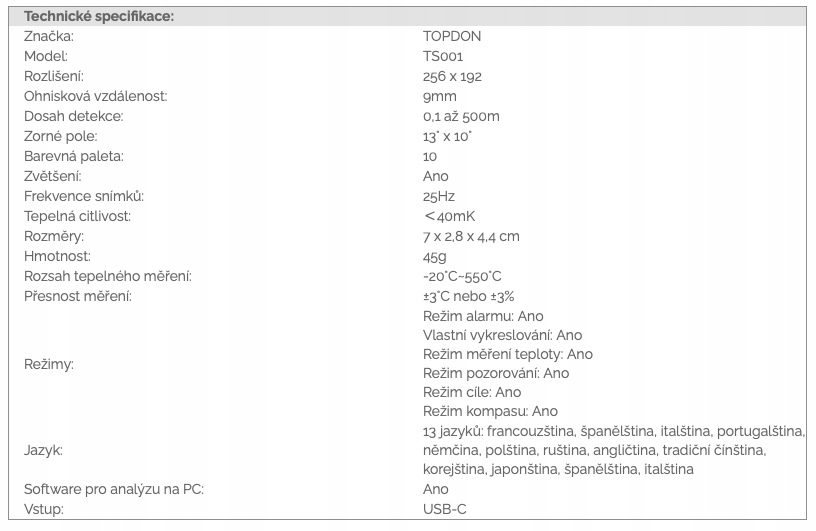The width and height of the screenshot is (816, 531).
Task: Select the TS001 model value
Action: (443, 56)
